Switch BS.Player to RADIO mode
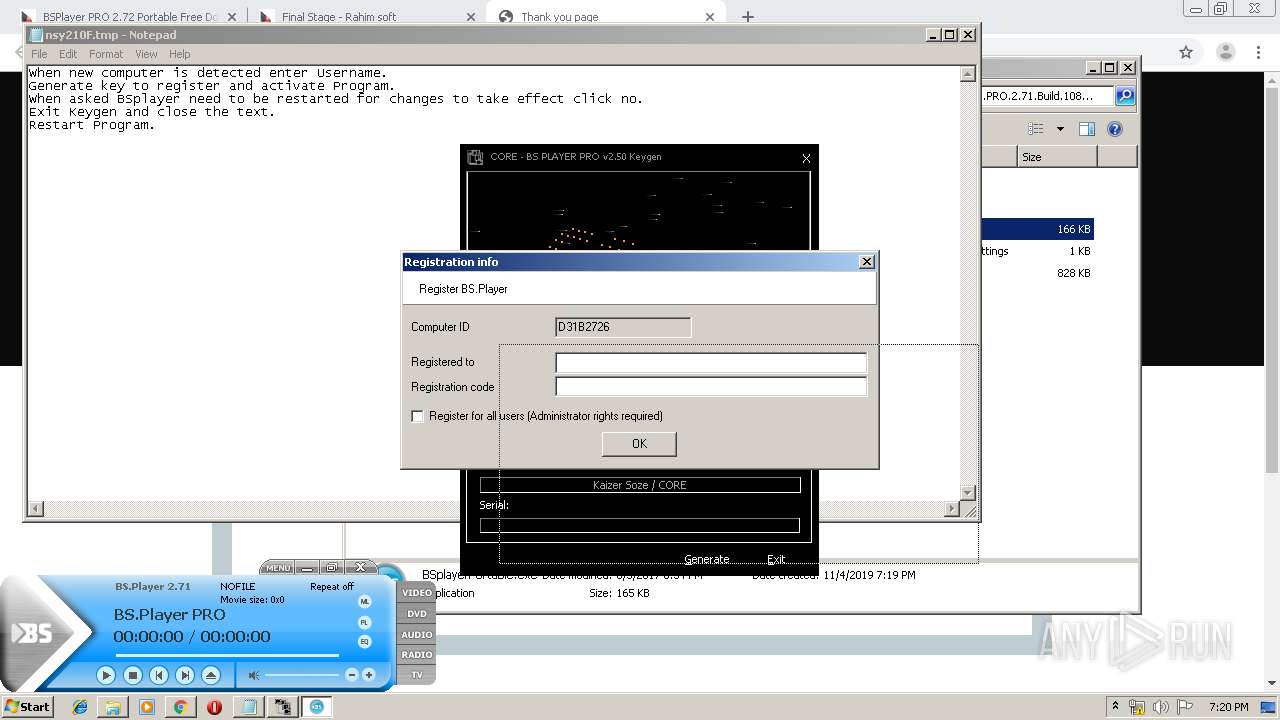This screenshot has height=720, width=1280. 417,655
